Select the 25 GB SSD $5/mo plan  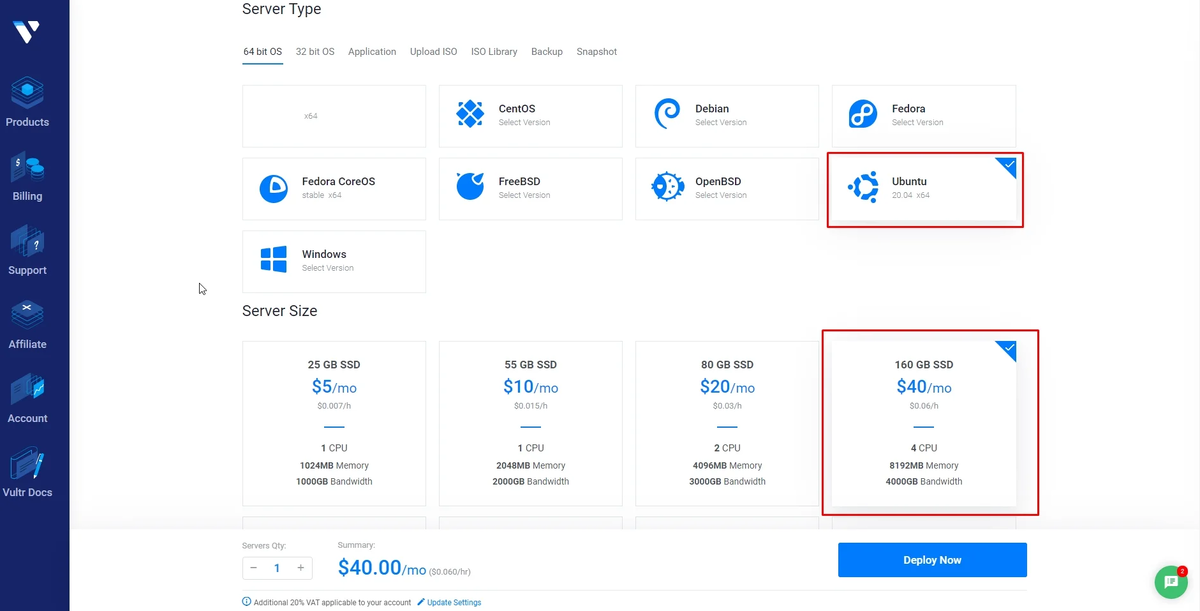(334, 423)
